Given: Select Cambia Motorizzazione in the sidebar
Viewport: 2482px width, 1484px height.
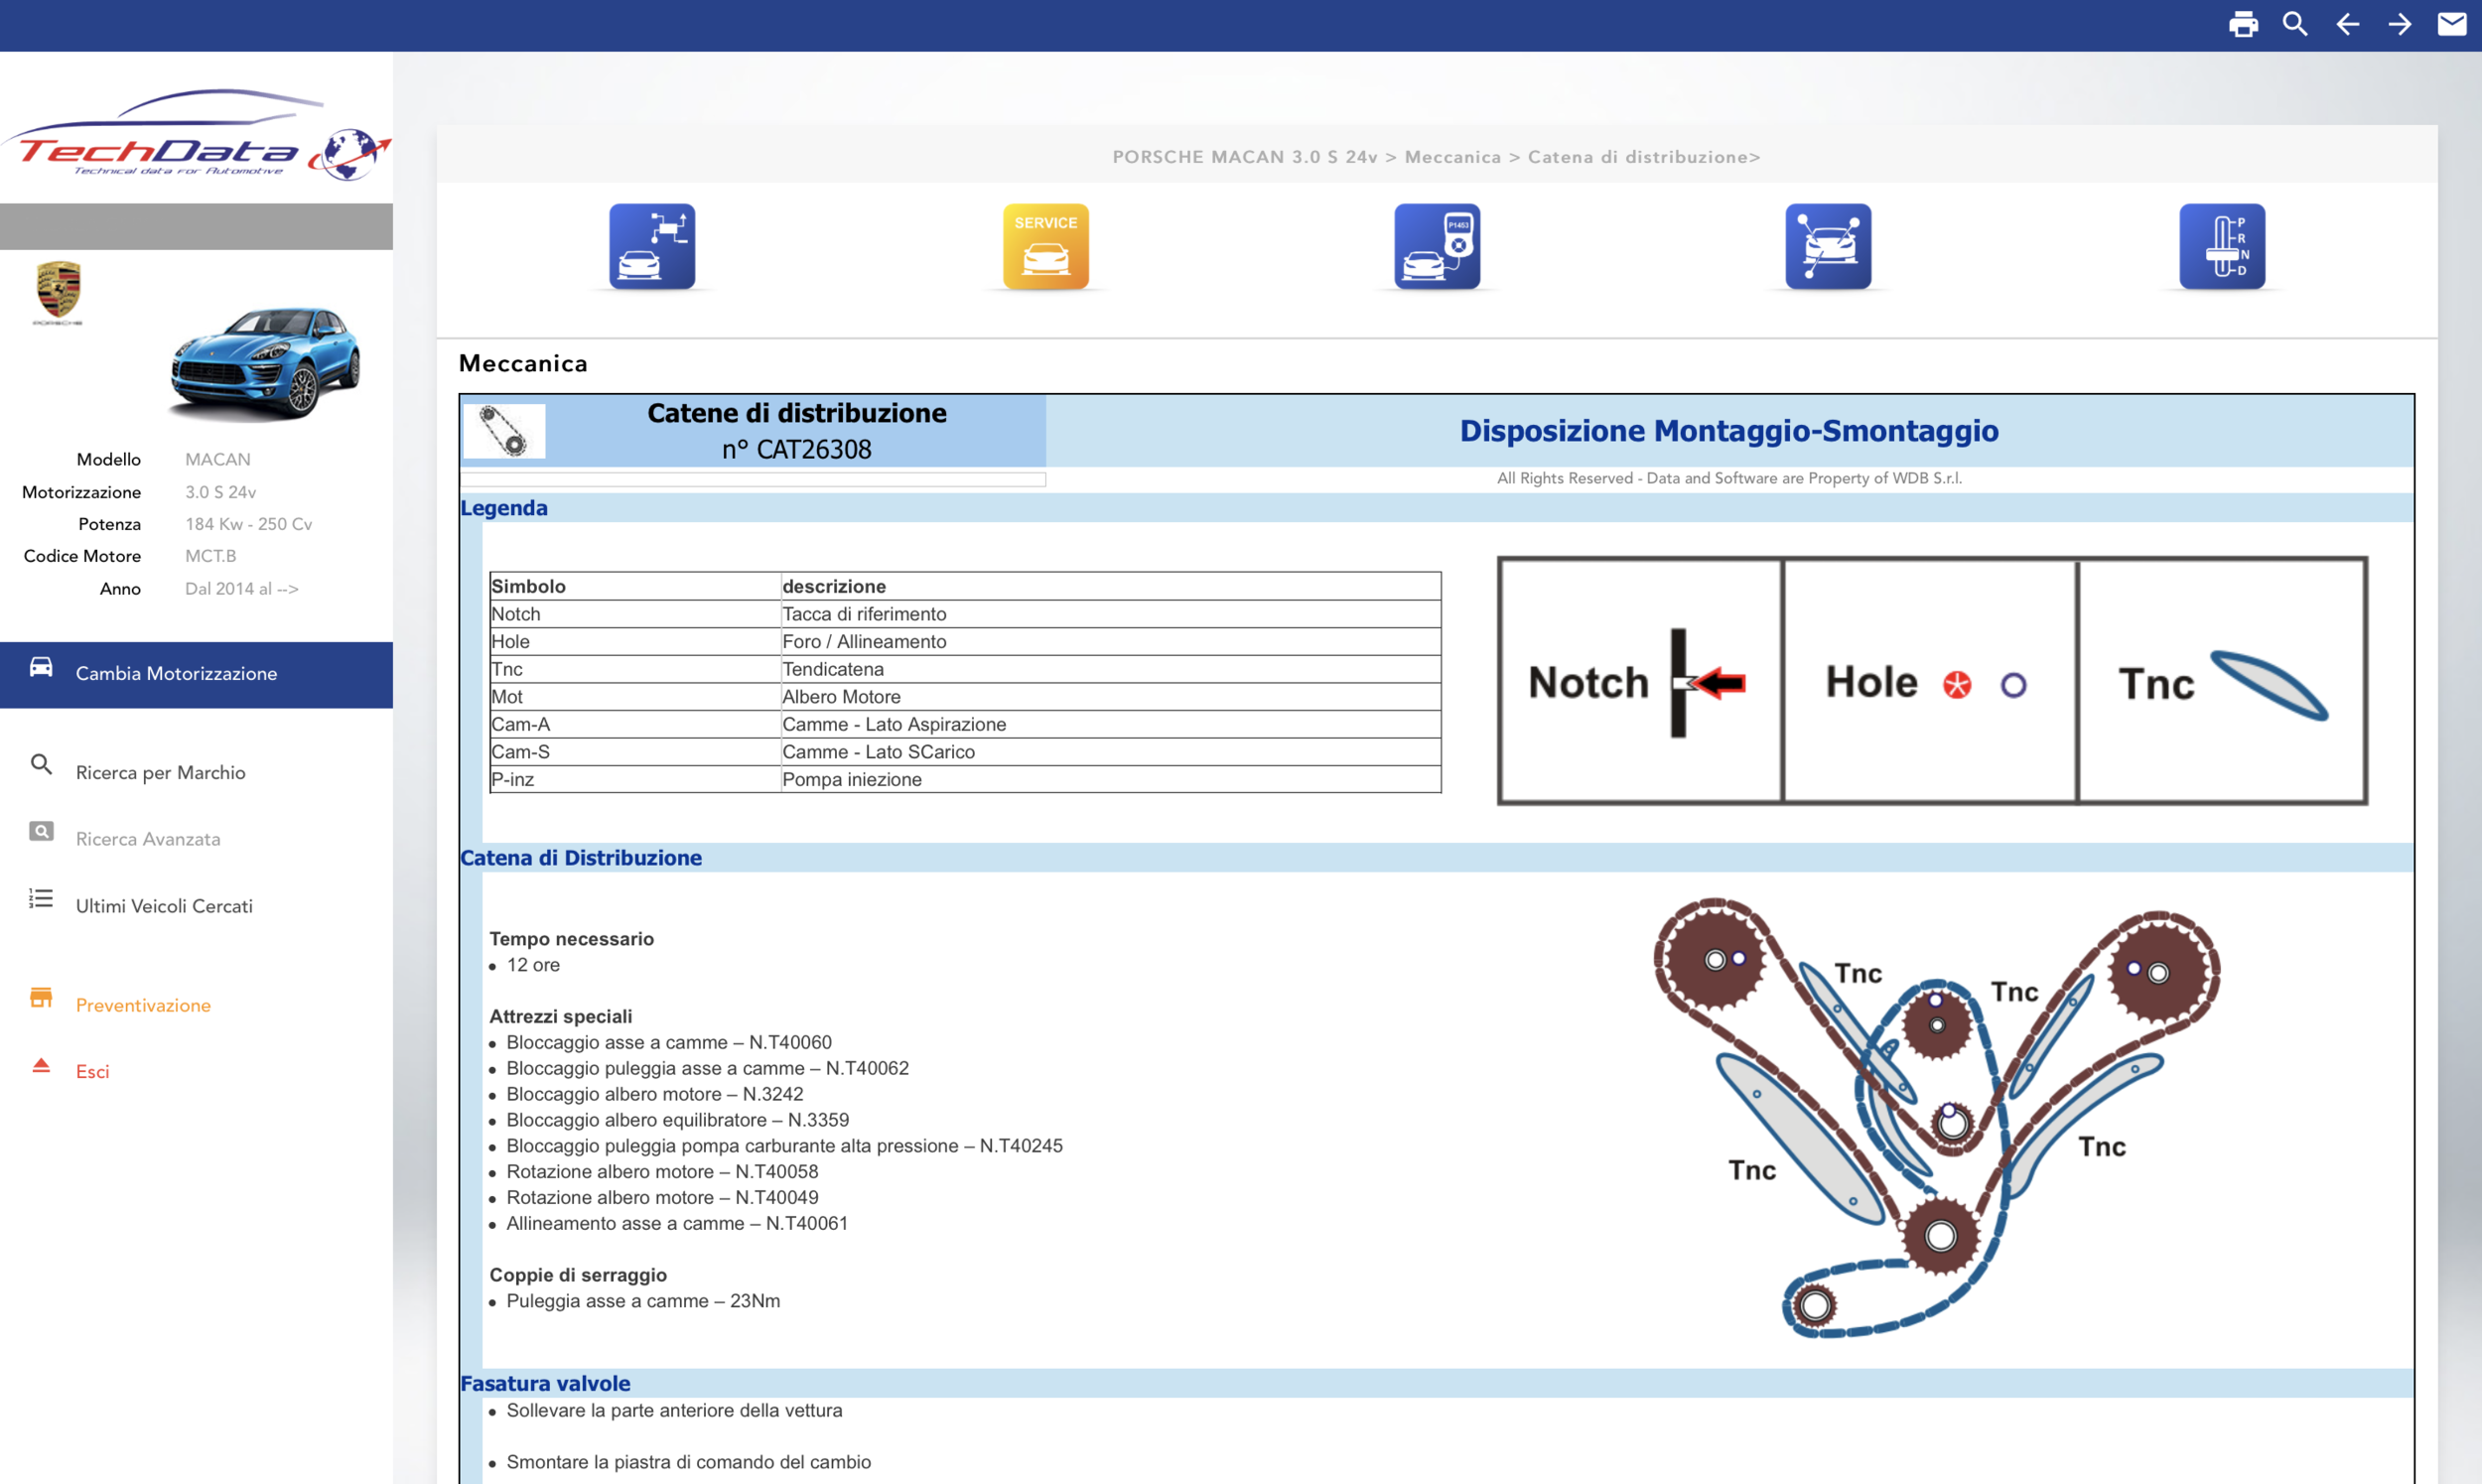Looking at the screenshot, I should click(x=176, y=674).
